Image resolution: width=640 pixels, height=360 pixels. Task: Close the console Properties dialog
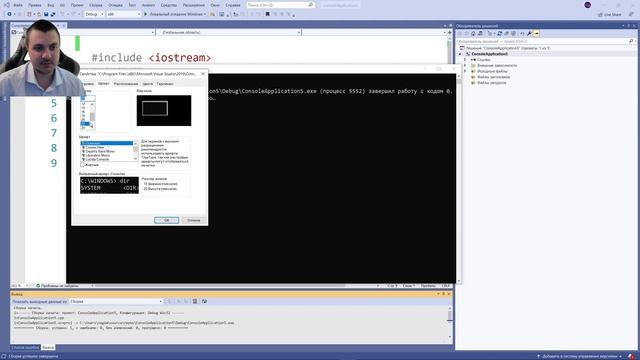point(203,74)
